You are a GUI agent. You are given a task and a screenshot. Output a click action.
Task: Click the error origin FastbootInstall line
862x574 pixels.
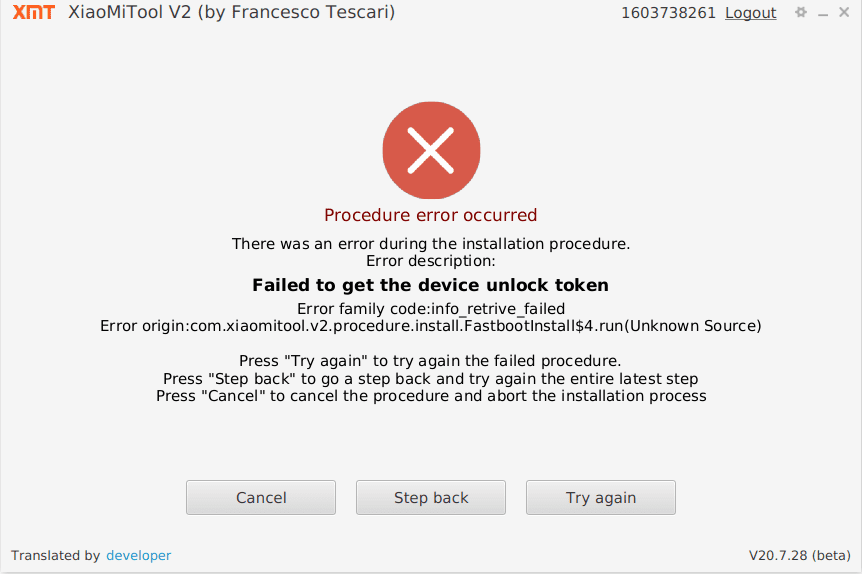431,326
